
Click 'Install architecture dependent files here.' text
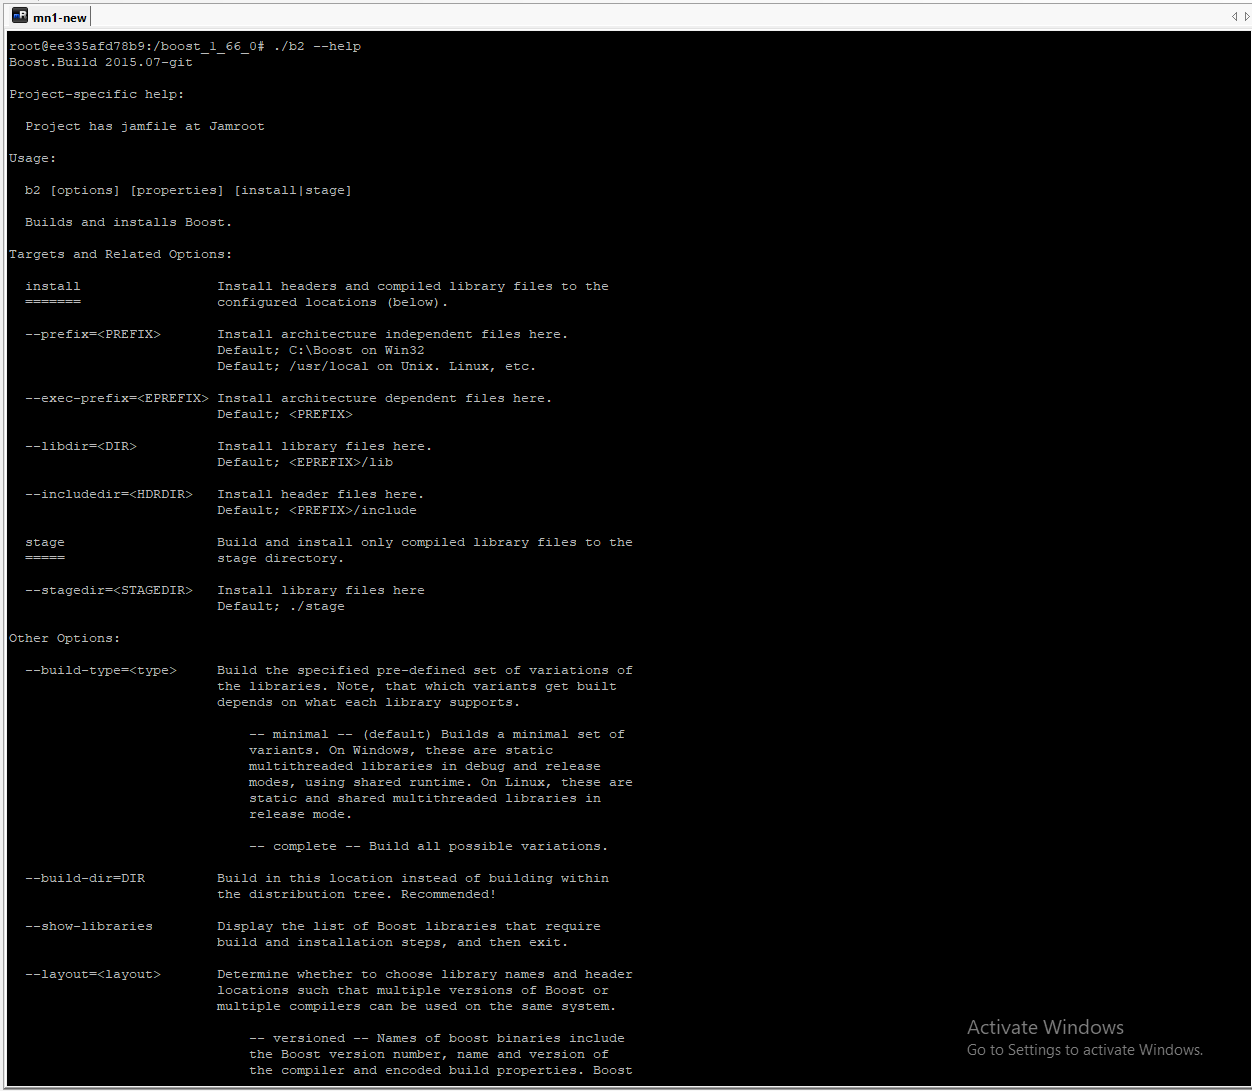click(x=385, y=398)
